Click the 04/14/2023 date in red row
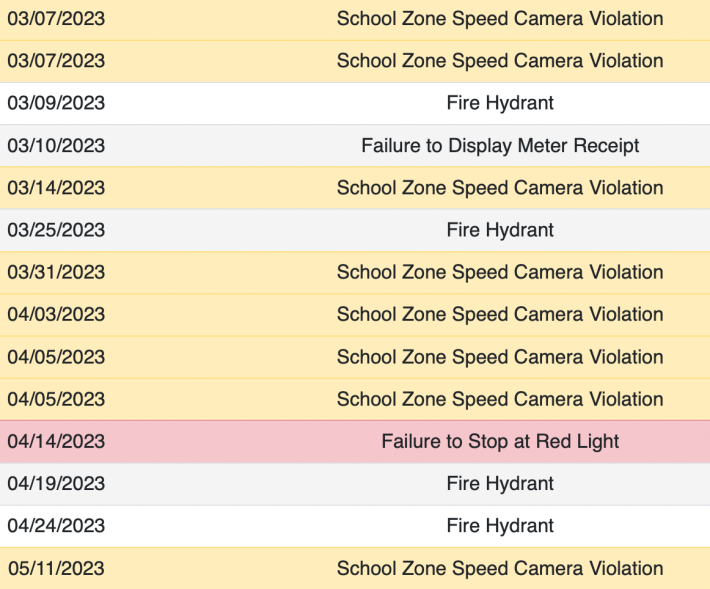This screenshot has height=589, width=710. [56, 441]
